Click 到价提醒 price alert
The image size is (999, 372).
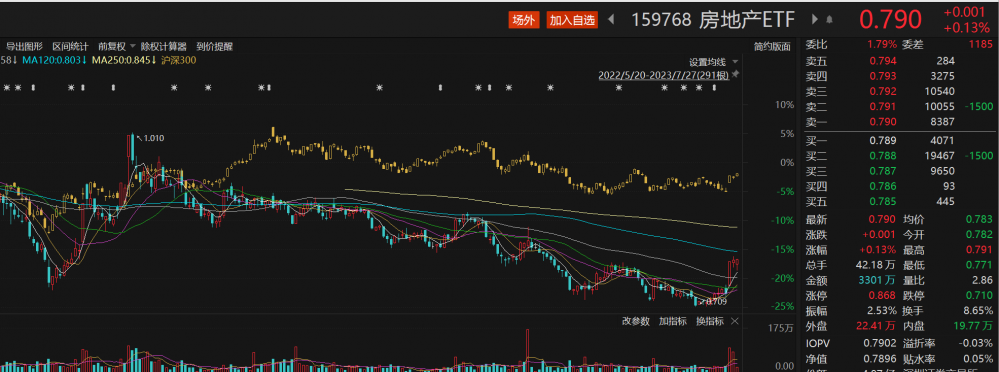coord(215,46)
